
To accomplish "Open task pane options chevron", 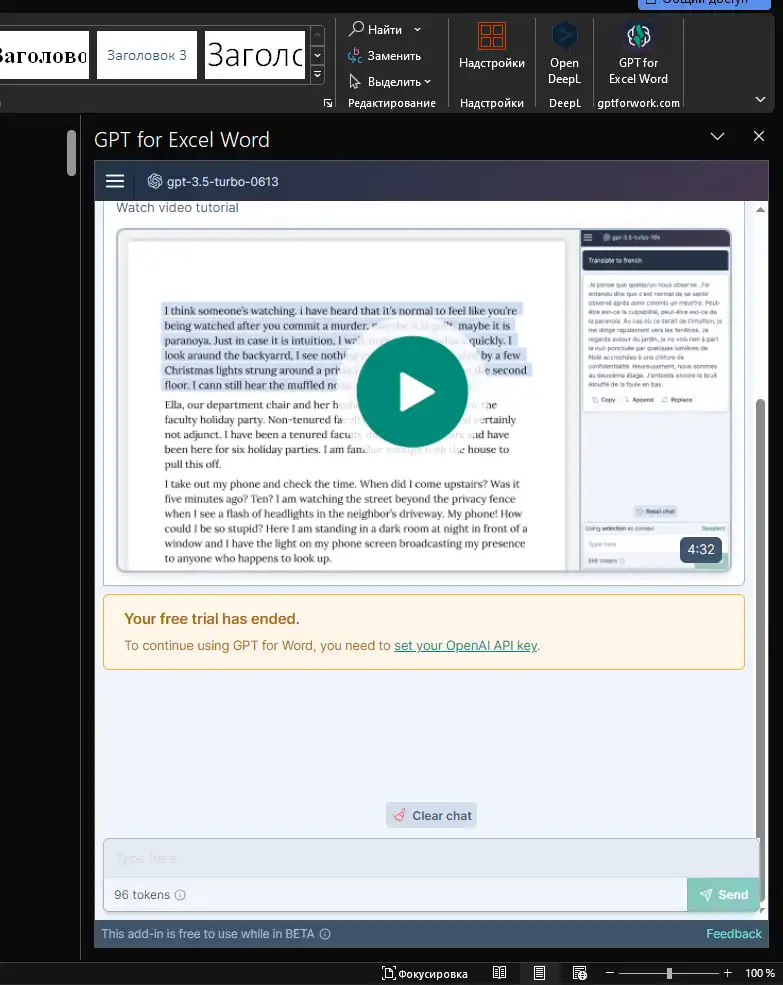I will (717, 136).
